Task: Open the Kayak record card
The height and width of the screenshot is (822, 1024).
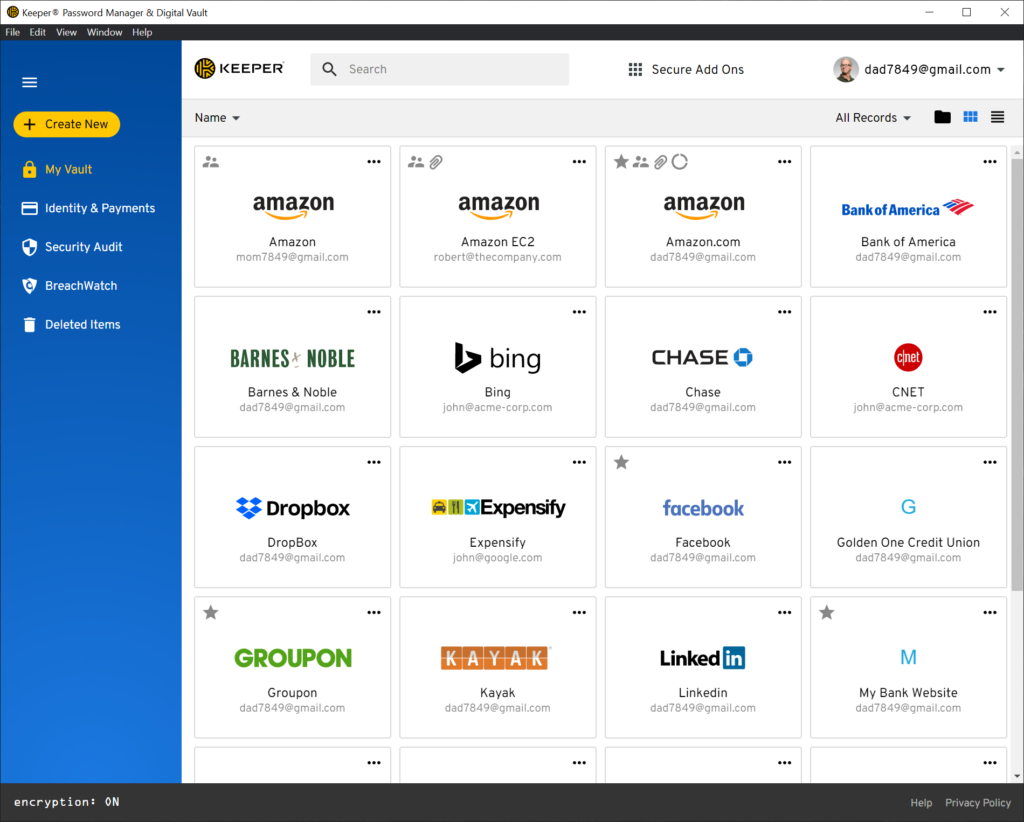Action: click(x=498, y=667)
